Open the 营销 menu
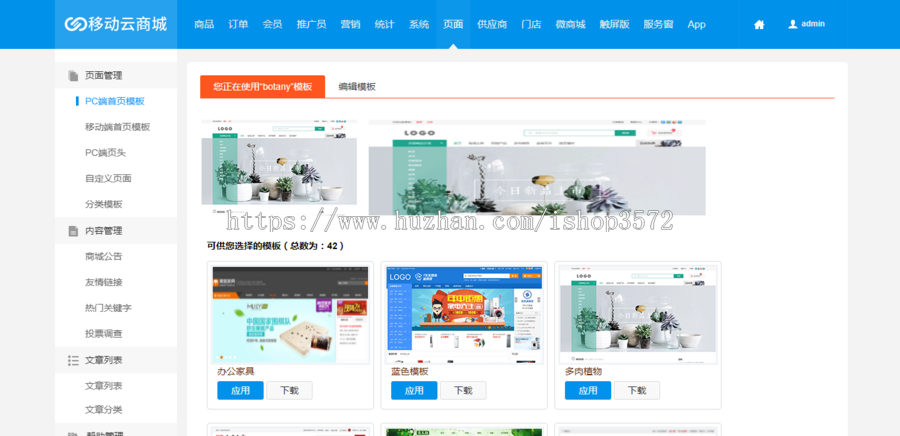This screenshot has width=900, height=436. (350, 24)
